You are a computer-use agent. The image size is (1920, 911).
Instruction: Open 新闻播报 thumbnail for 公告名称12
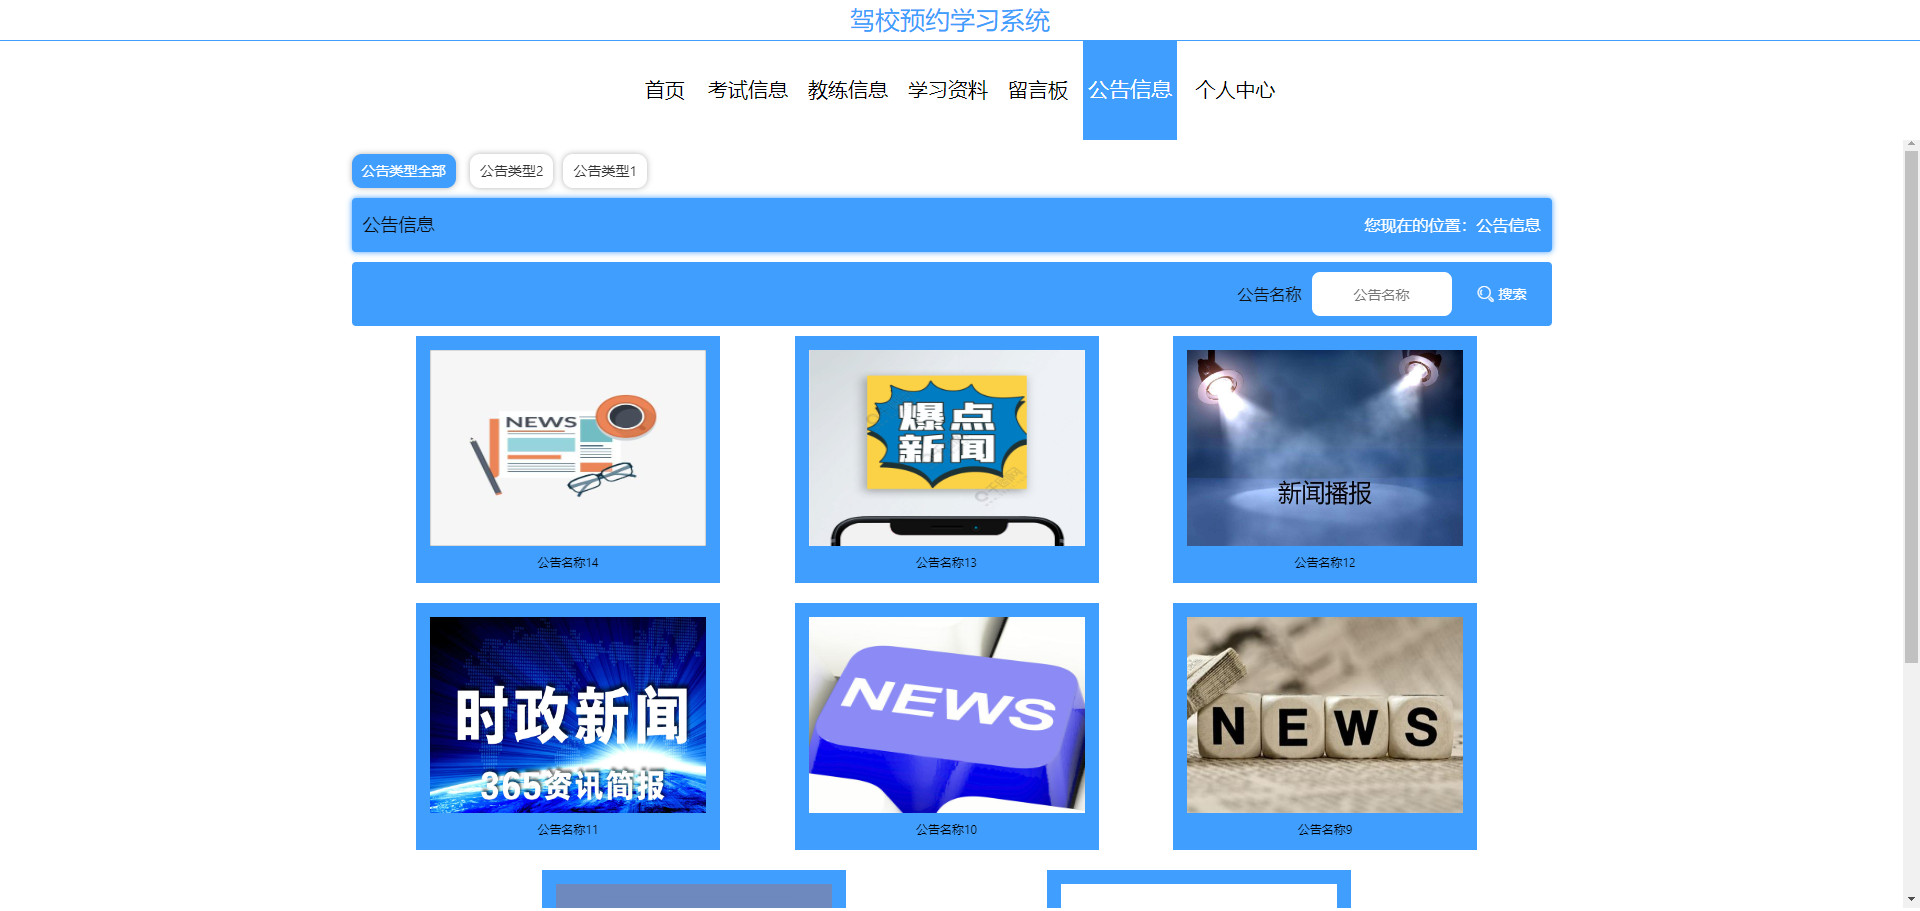(1325, 448)
